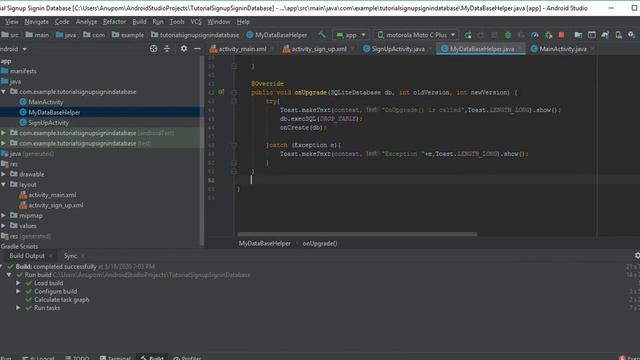
Task: Open the Navigate menu
Action: click(x=36, y=22)
